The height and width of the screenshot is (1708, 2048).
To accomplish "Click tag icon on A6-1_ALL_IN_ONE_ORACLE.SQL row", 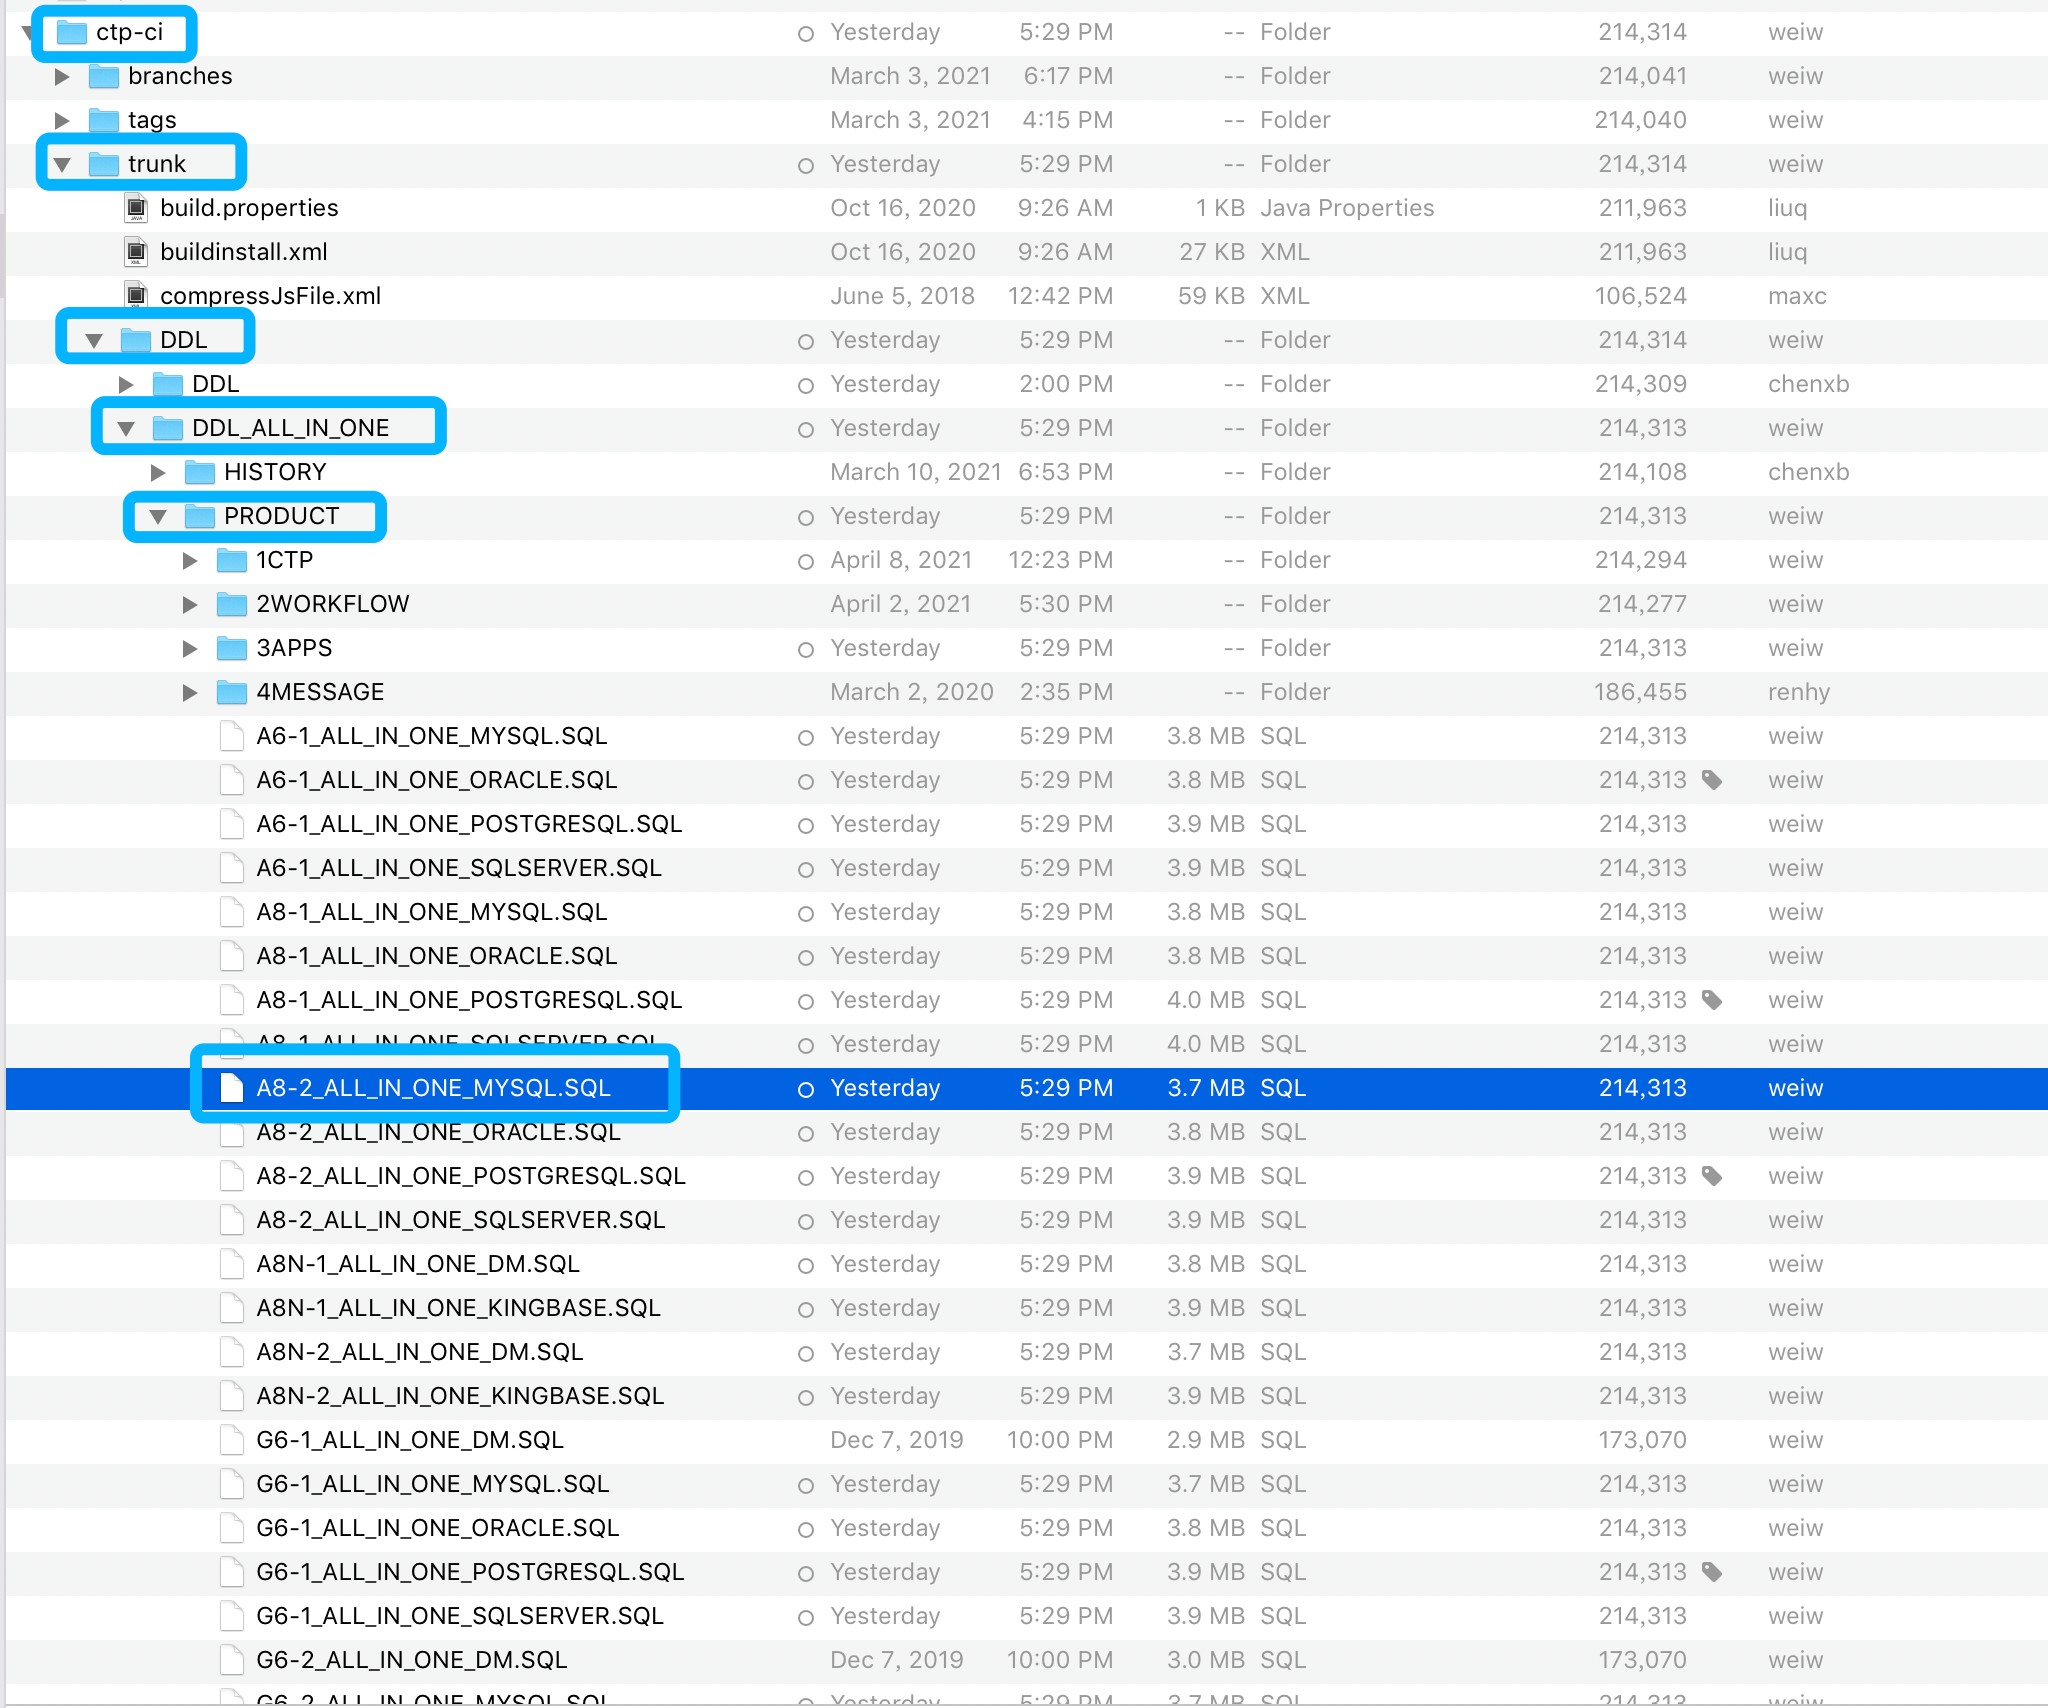I will click(1712, 780).
